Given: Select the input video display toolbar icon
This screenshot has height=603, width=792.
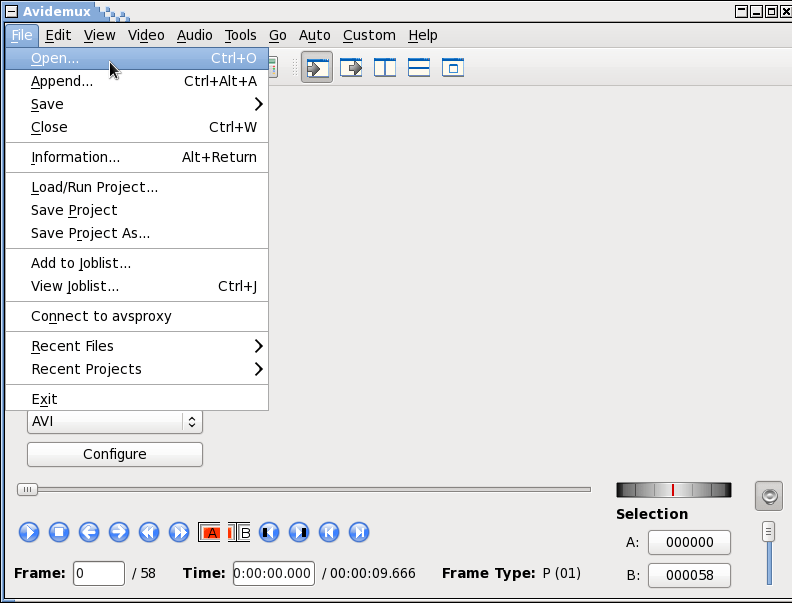Looking at the screenshot, I should 317,67.
